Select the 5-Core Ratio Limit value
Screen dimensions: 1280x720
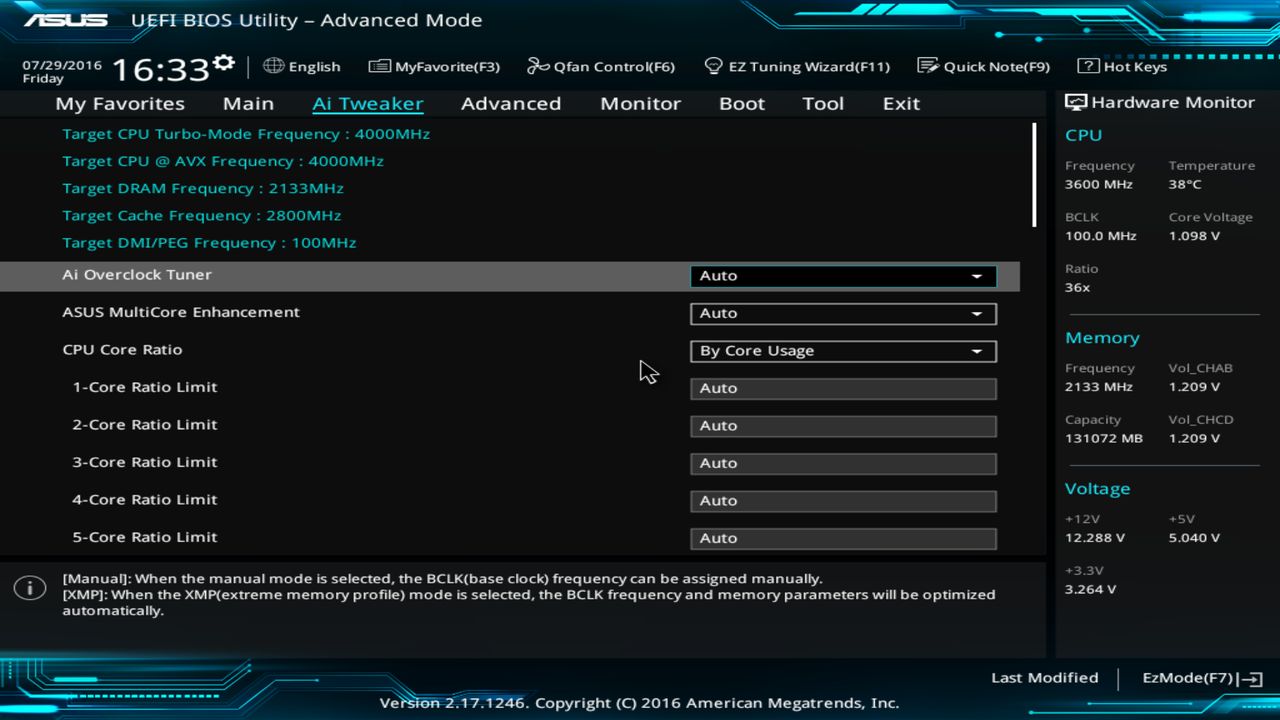coord(843,538)
